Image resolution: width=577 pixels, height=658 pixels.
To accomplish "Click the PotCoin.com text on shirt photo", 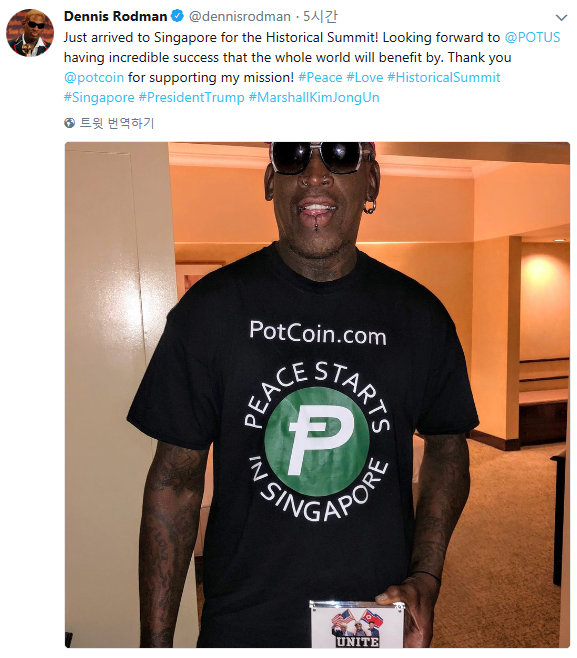I will 318,334.
